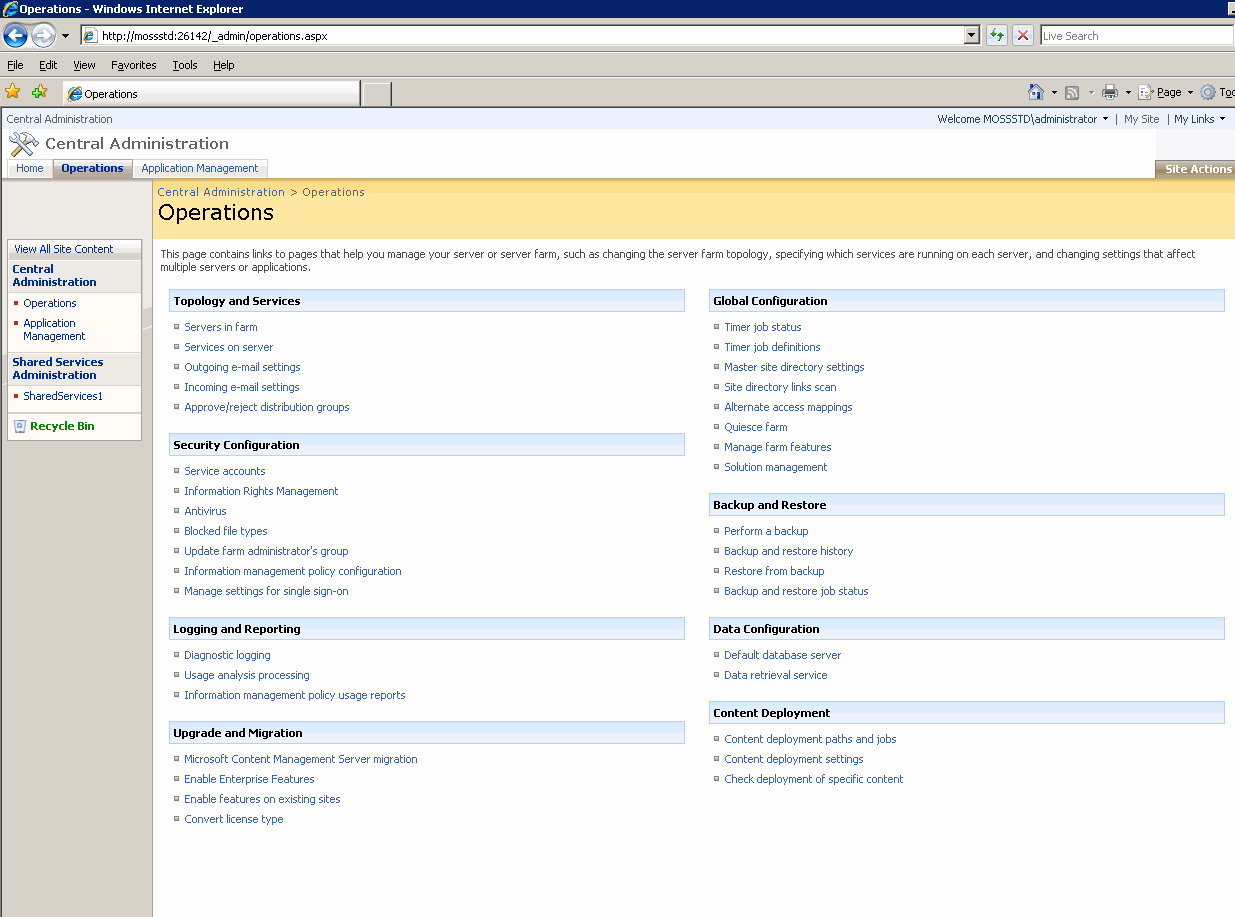1235x917 pixels.
Task: Click the browser Back arrow button
Action: click(15, 36)
